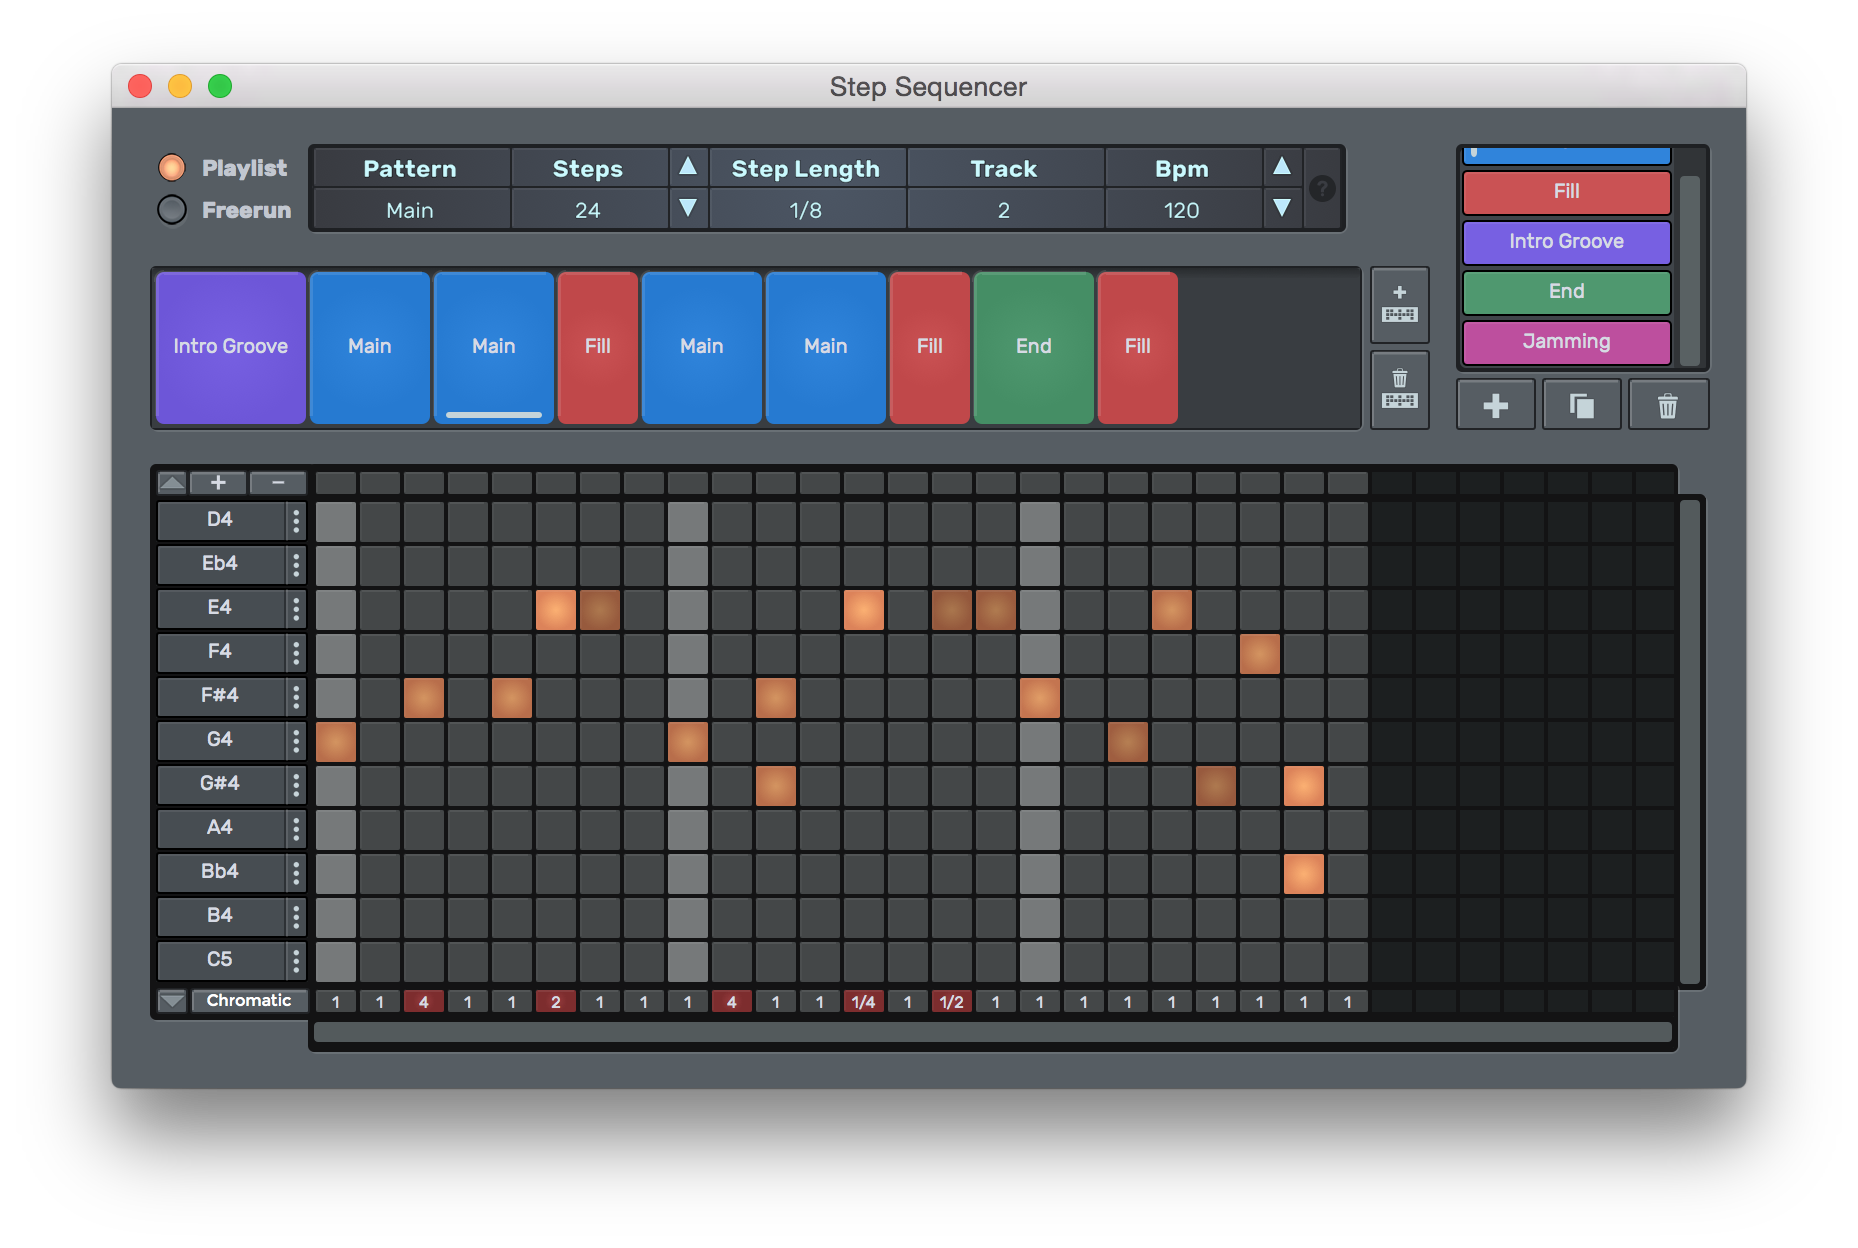Click grid vertical scrollbar
Screen dimensions: 1858x1248
1690,742
